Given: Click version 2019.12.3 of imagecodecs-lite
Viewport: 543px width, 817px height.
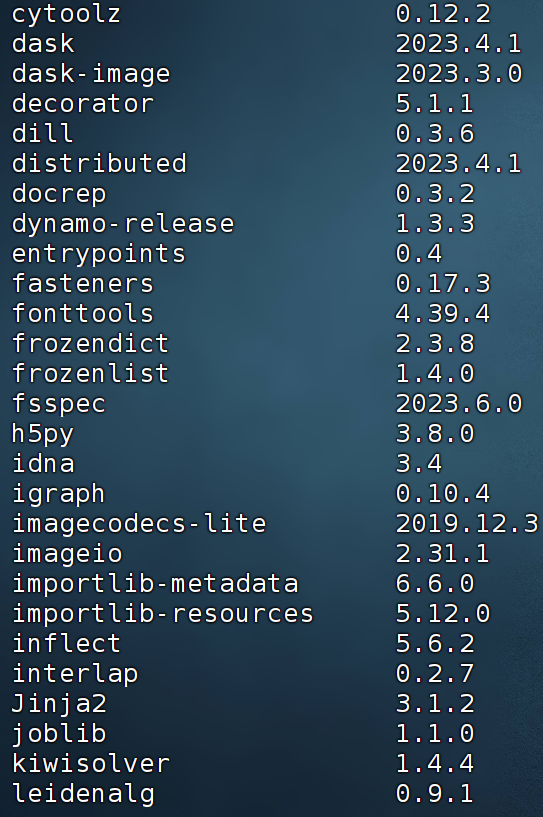Looking at the screenshot, I should (467, 524).
